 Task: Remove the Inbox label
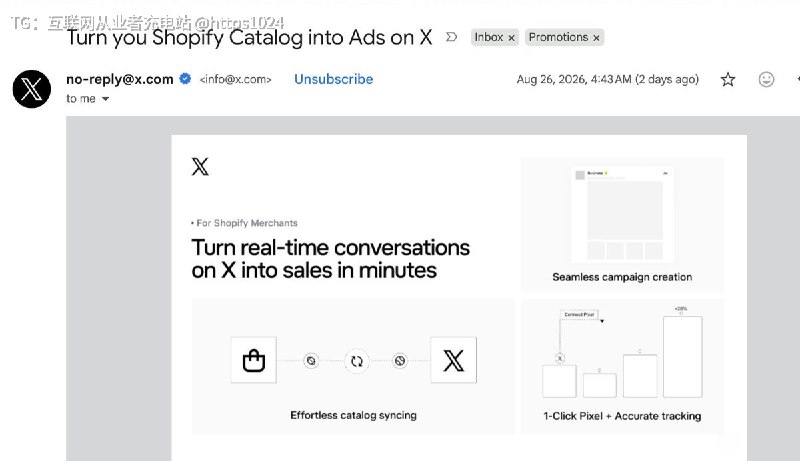coord(511,38)
